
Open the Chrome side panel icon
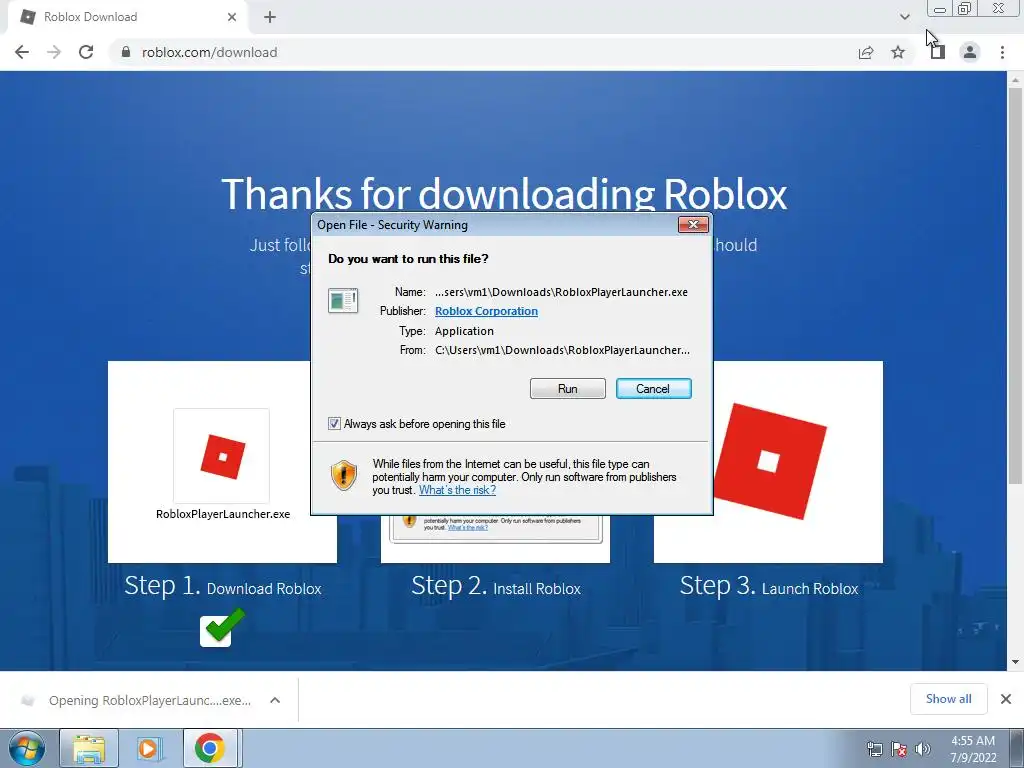click(938, 52)
